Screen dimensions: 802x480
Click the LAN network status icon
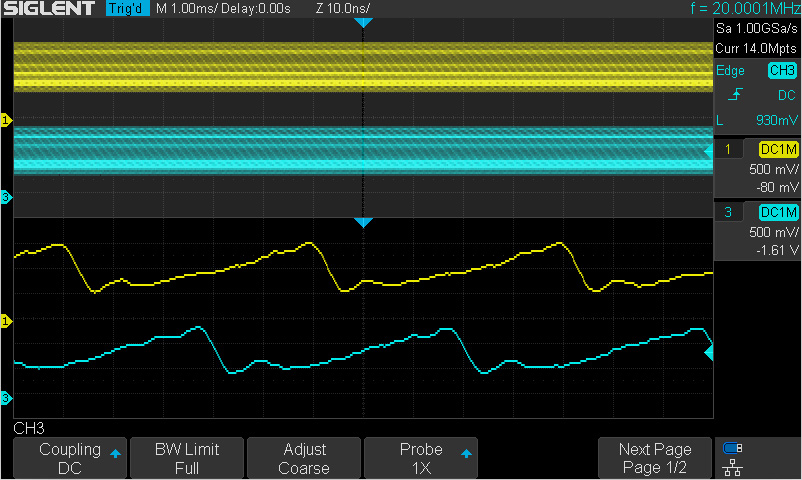click(734, 466)
